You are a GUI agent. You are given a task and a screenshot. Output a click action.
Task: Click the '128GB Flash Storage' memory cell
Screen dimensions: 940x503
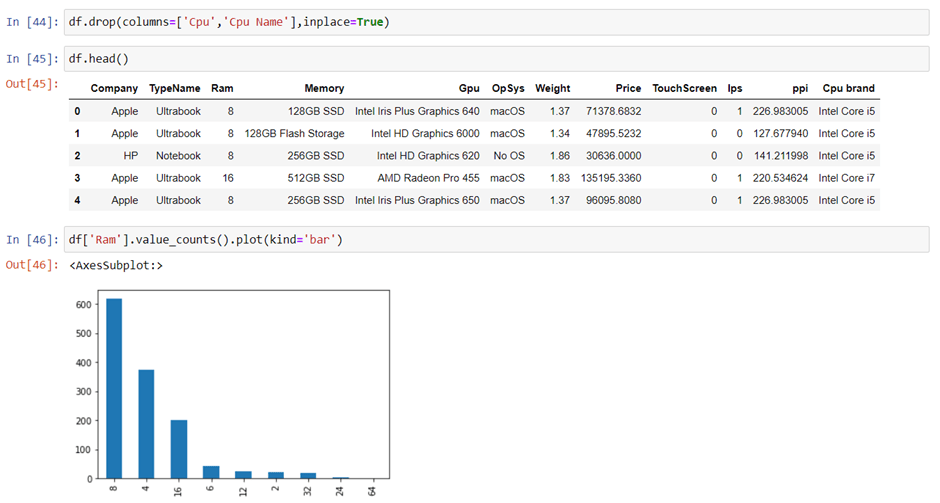coord(294,133)
